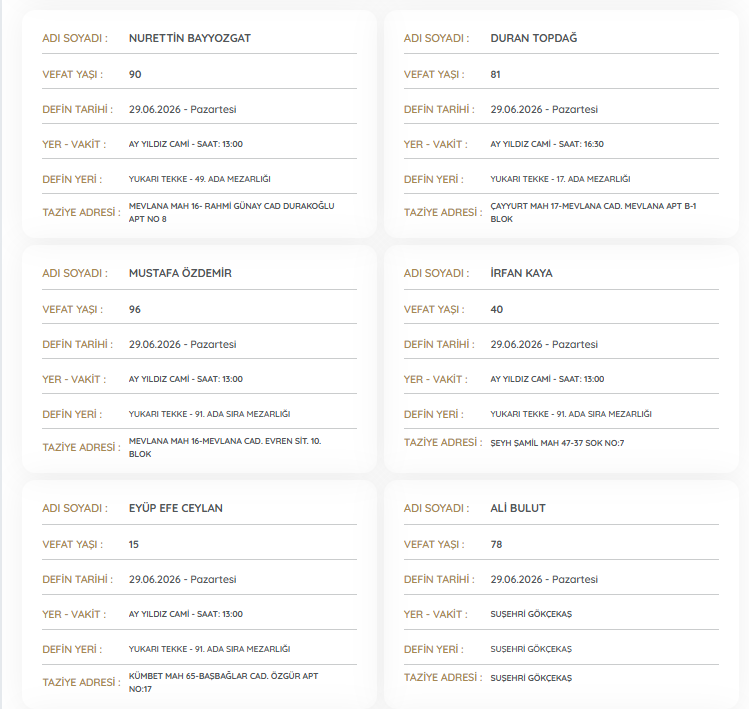Click the death age value 15
This screenshot has height=709, width=749.
click(x=134, y=545)
